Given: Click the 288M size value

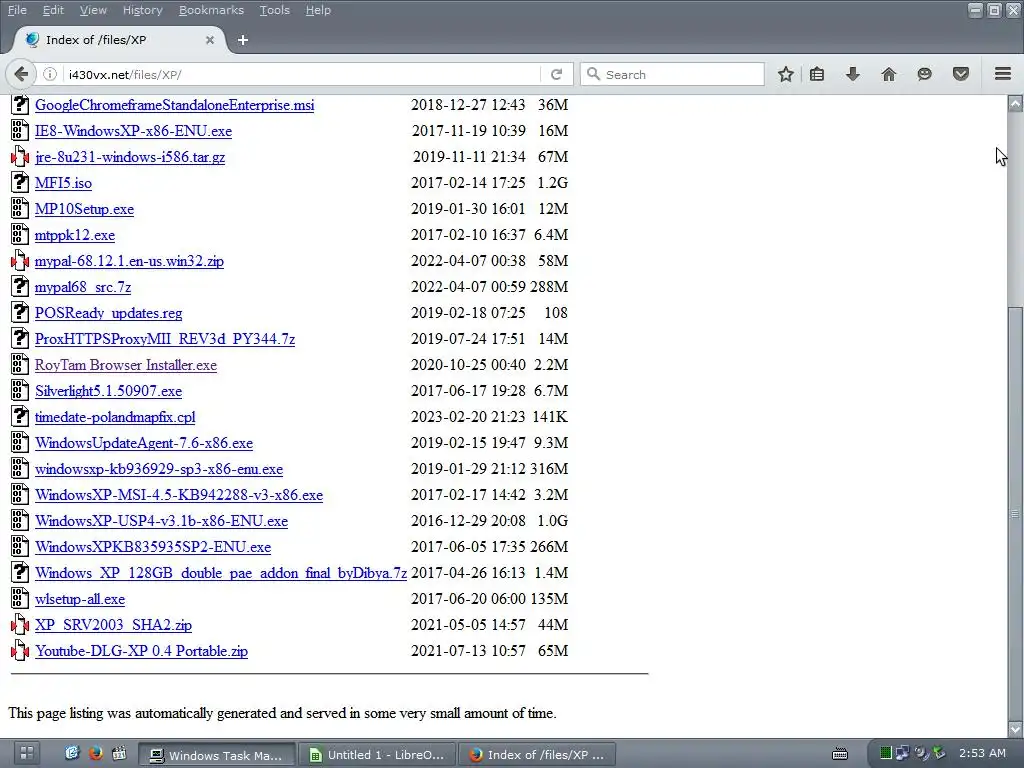Looking at the screenshot, I should tap(549, 287).
